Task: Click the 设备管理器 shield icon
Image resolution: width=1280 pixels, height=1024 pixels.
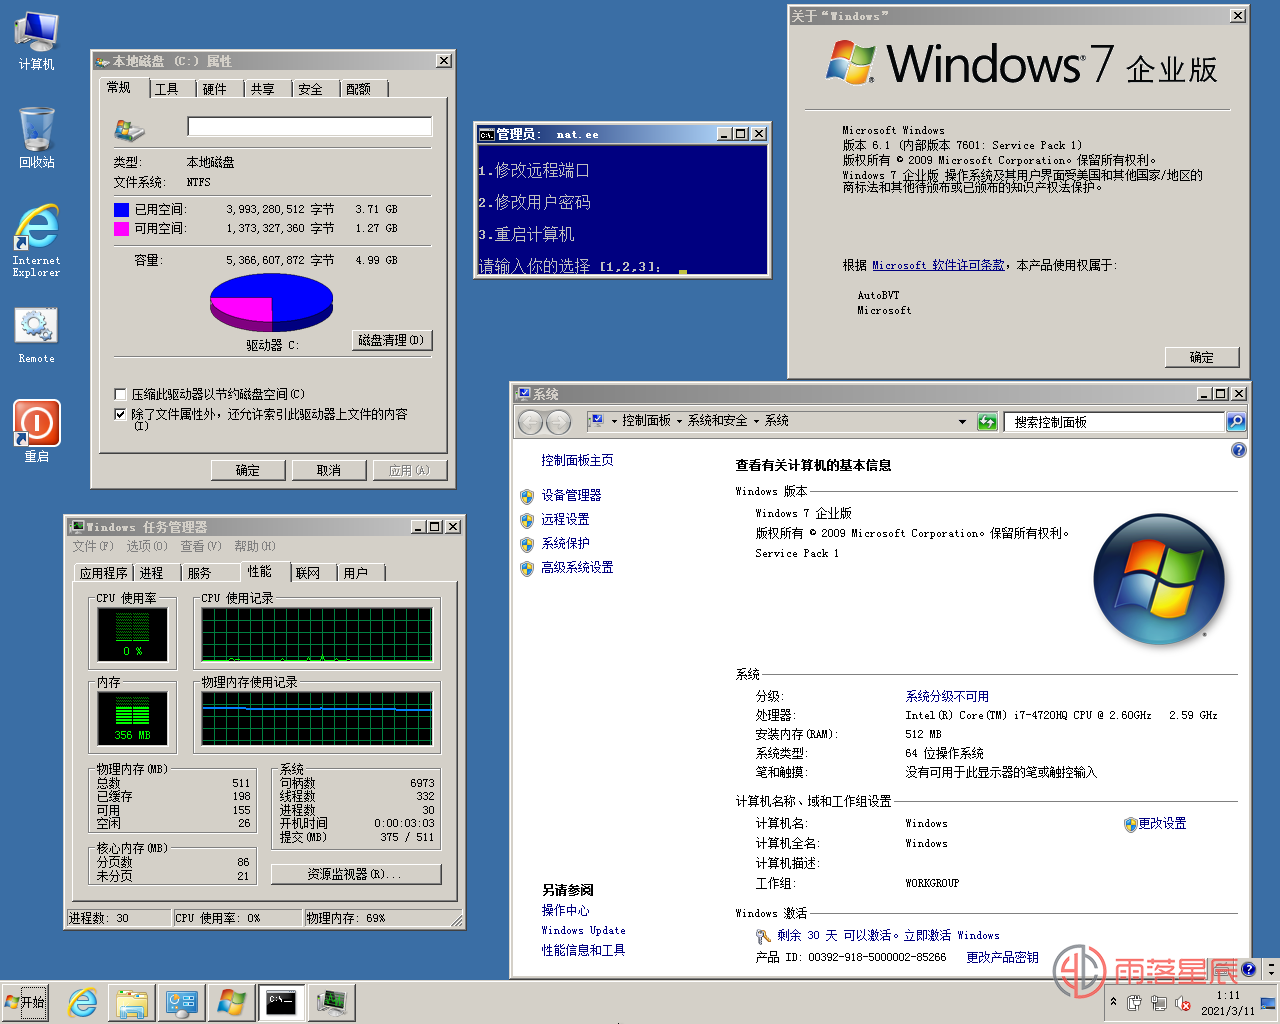Action: coord(527,496)
